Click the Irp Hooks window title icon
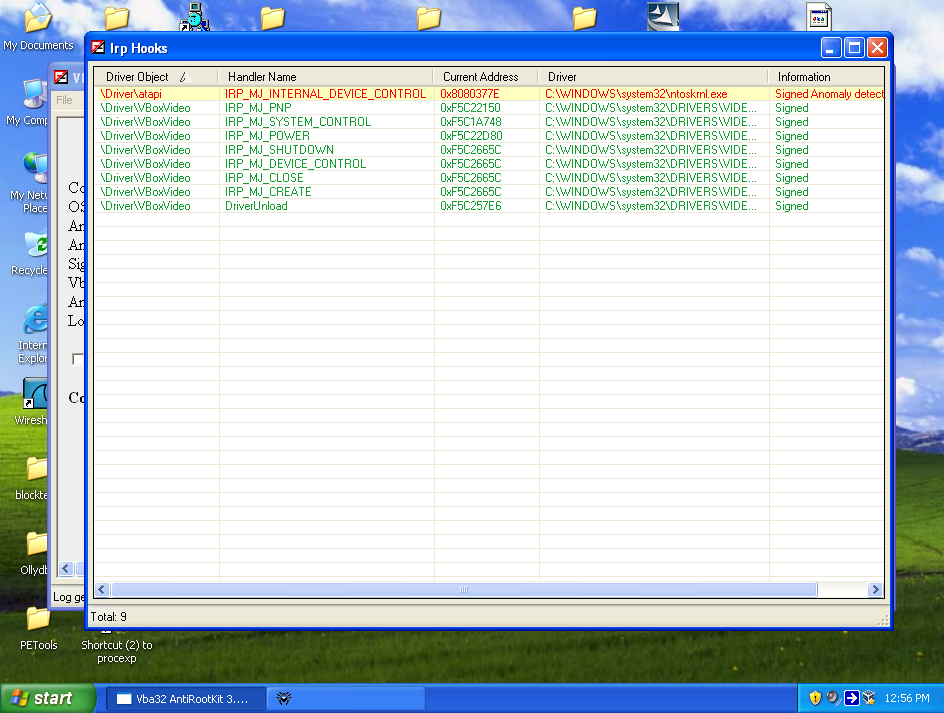 [98, 48]
